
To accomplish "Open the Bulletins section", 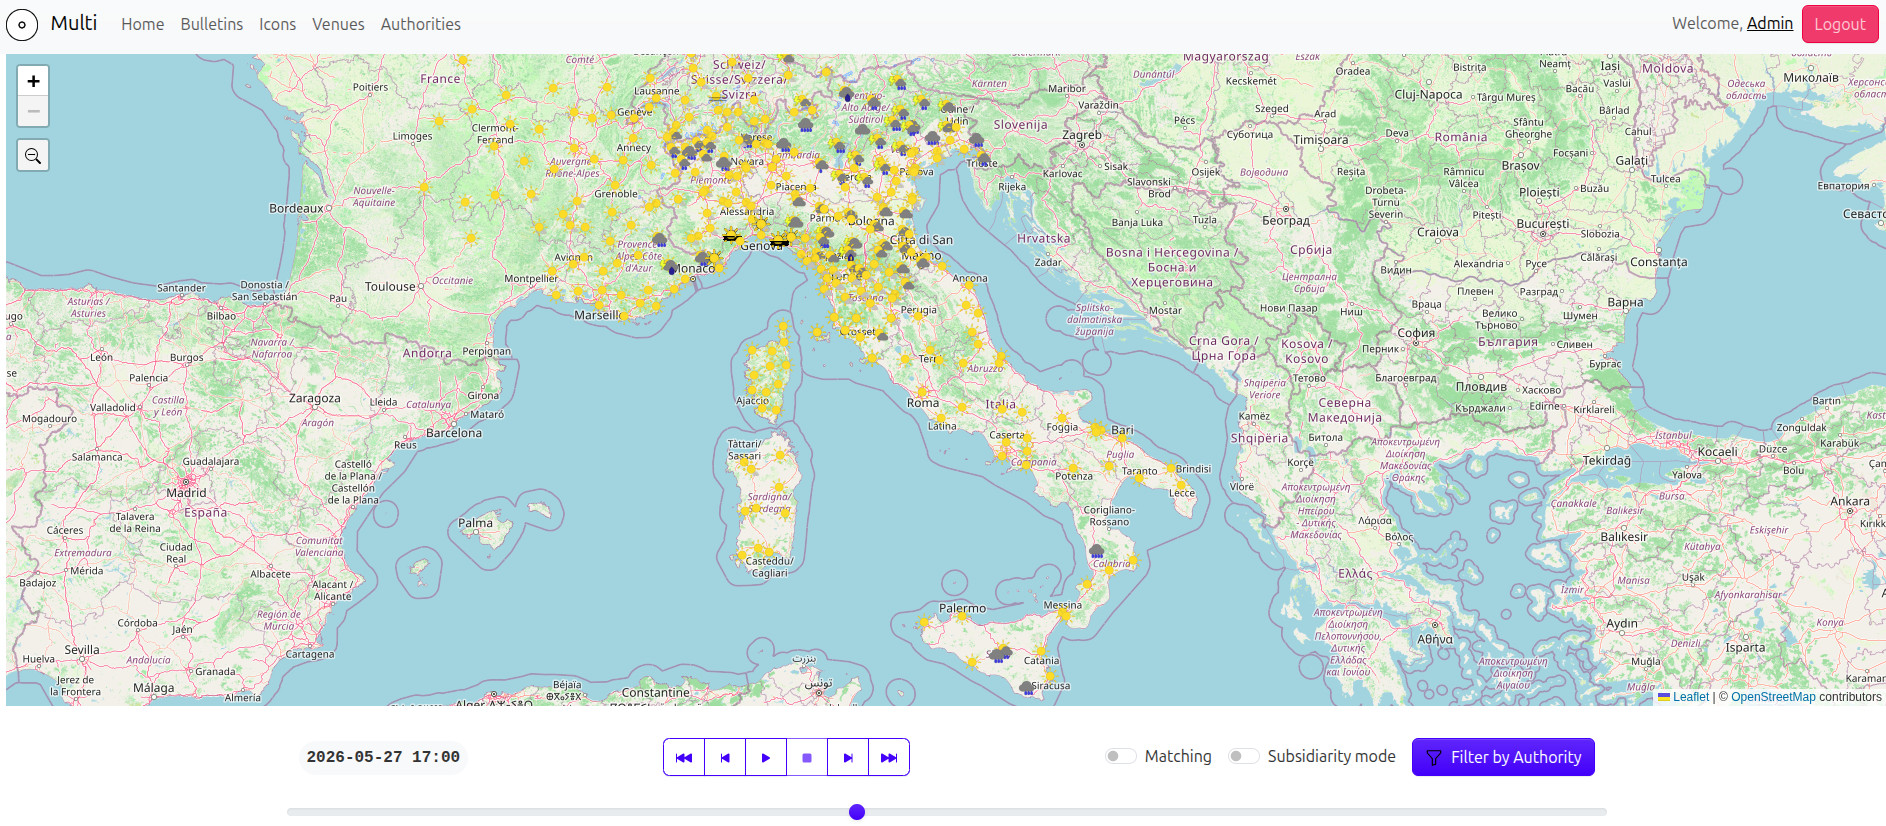I will tap(212, 24).
